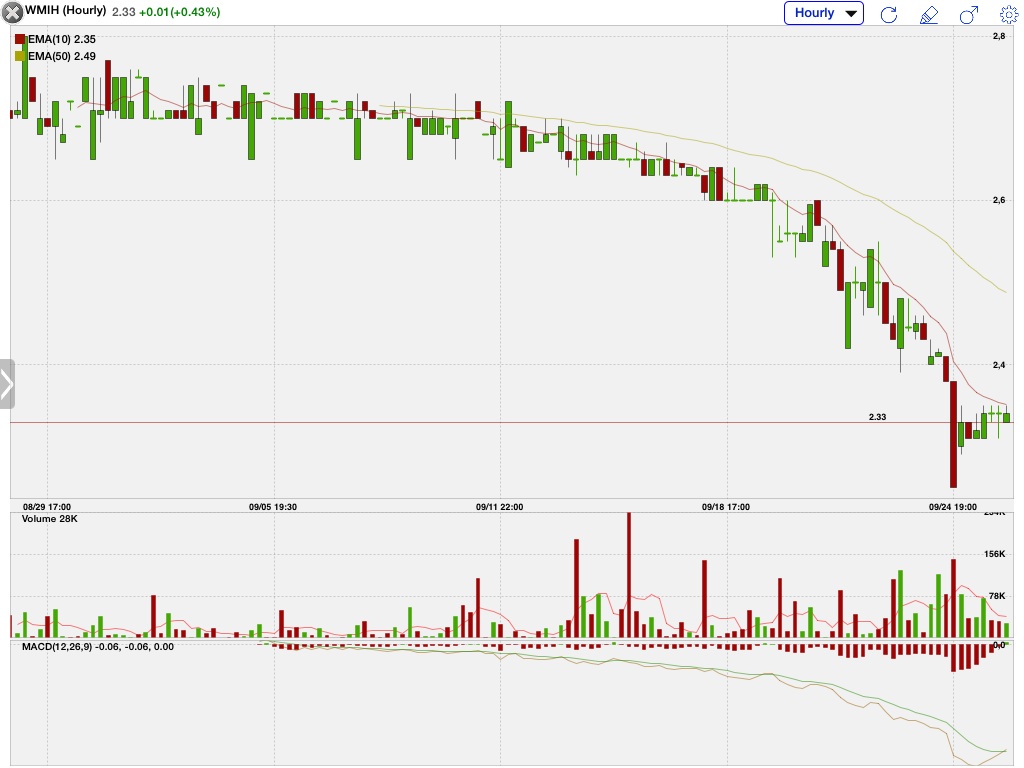Click the Volume 28K panel label

click(50, 519)
